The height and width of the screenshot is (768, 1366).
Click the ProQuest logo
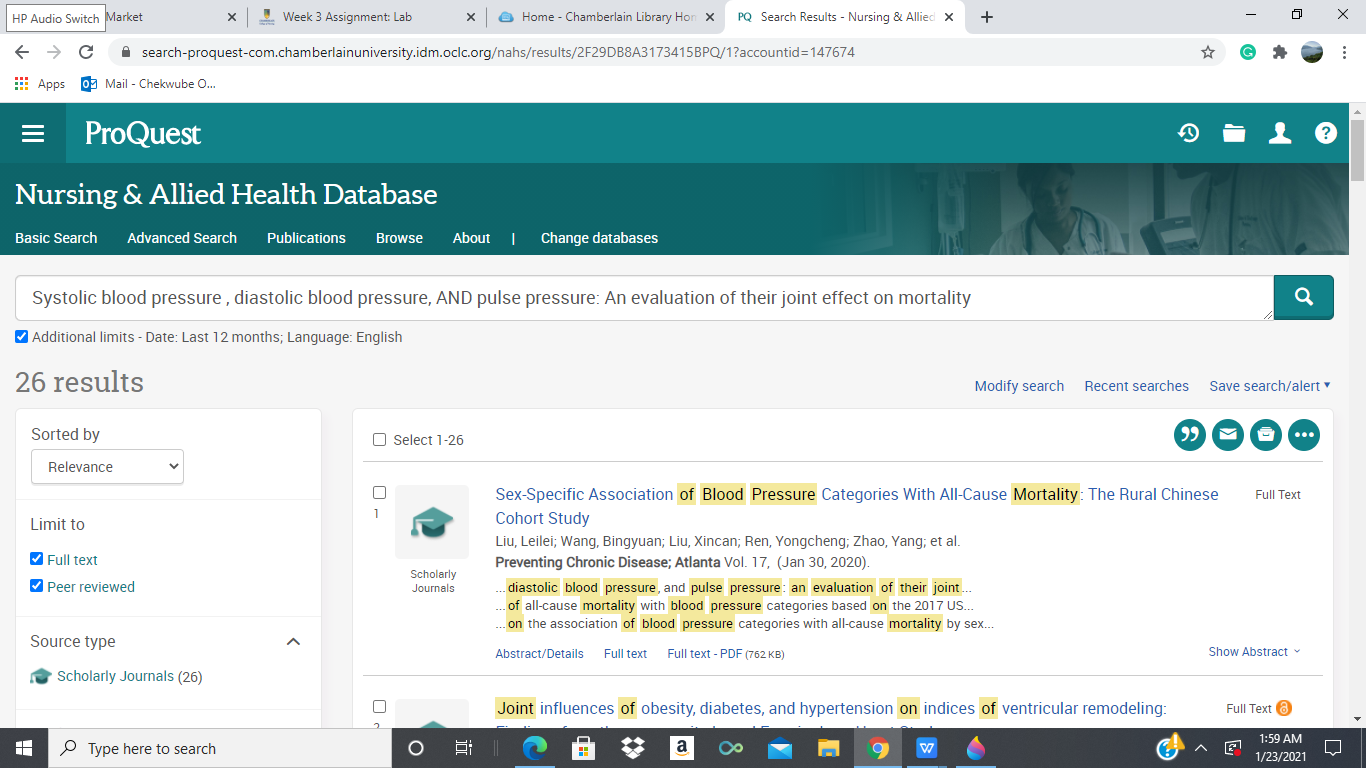point(143,133)
